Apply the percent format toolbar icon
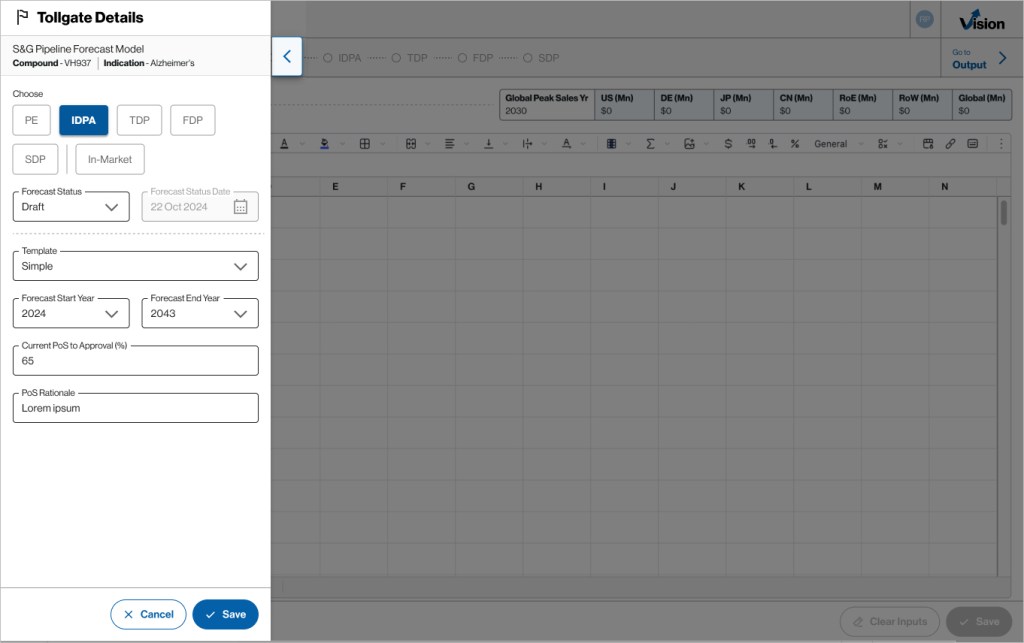The height and width of the screenshot is (643, 1024). pos(795,144)
